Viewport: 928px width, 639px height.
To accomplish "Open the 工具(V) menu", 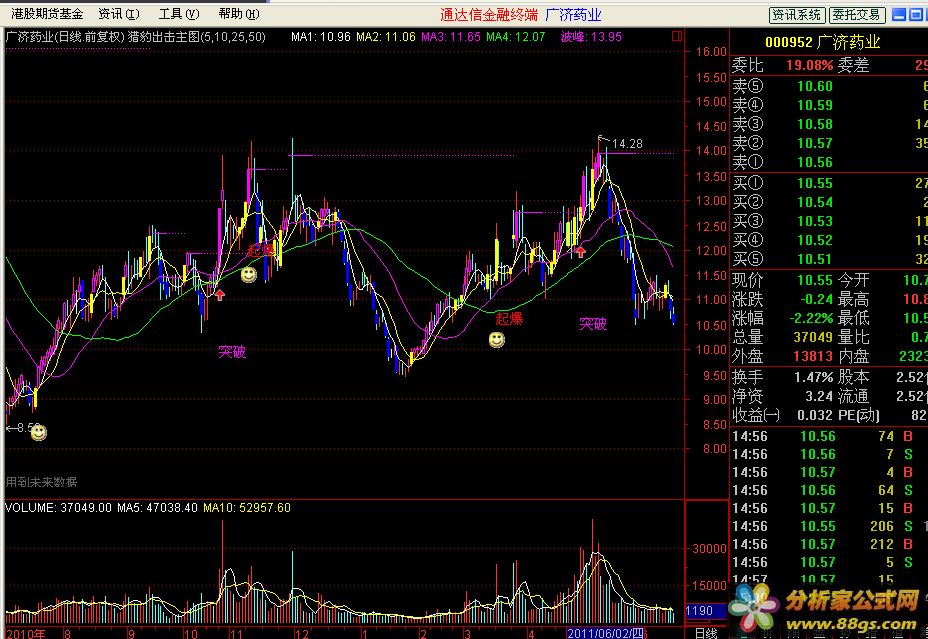I will tap(179, 14).
